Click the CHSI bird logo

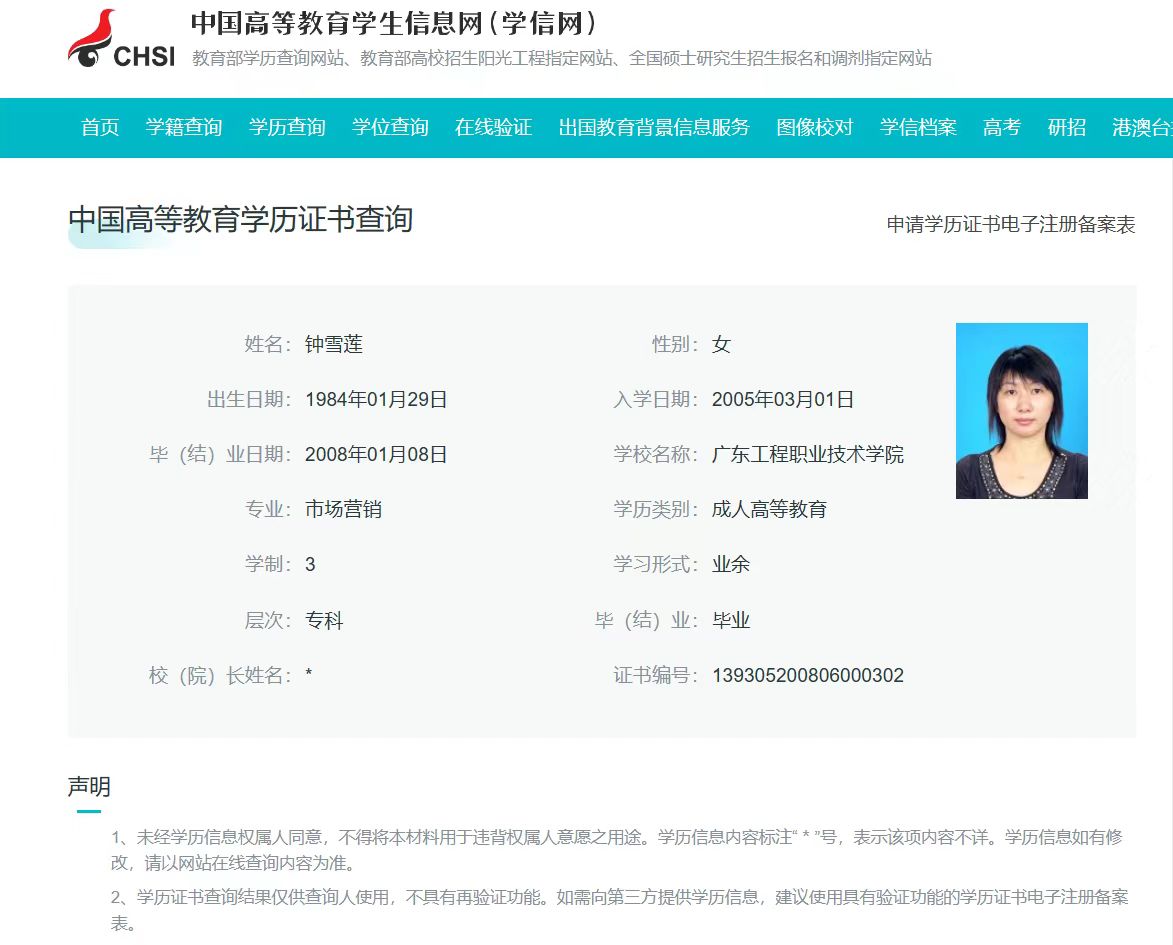[x=121, y=39]
